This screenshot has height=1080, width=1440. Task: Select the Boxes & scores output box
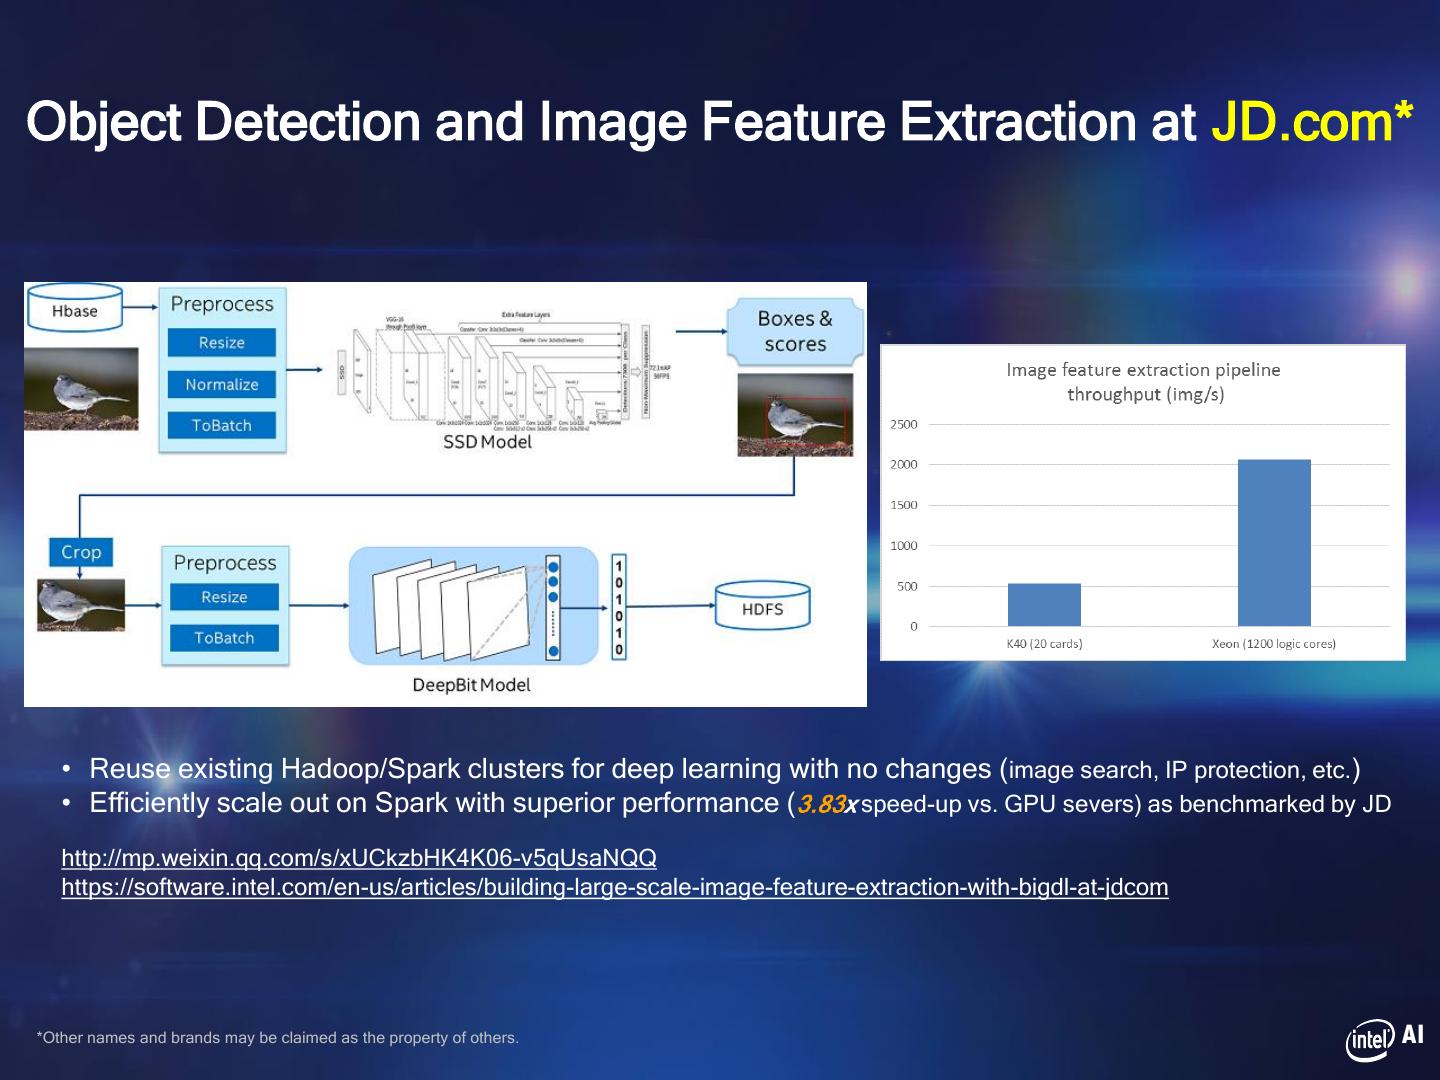pos(795,331)
